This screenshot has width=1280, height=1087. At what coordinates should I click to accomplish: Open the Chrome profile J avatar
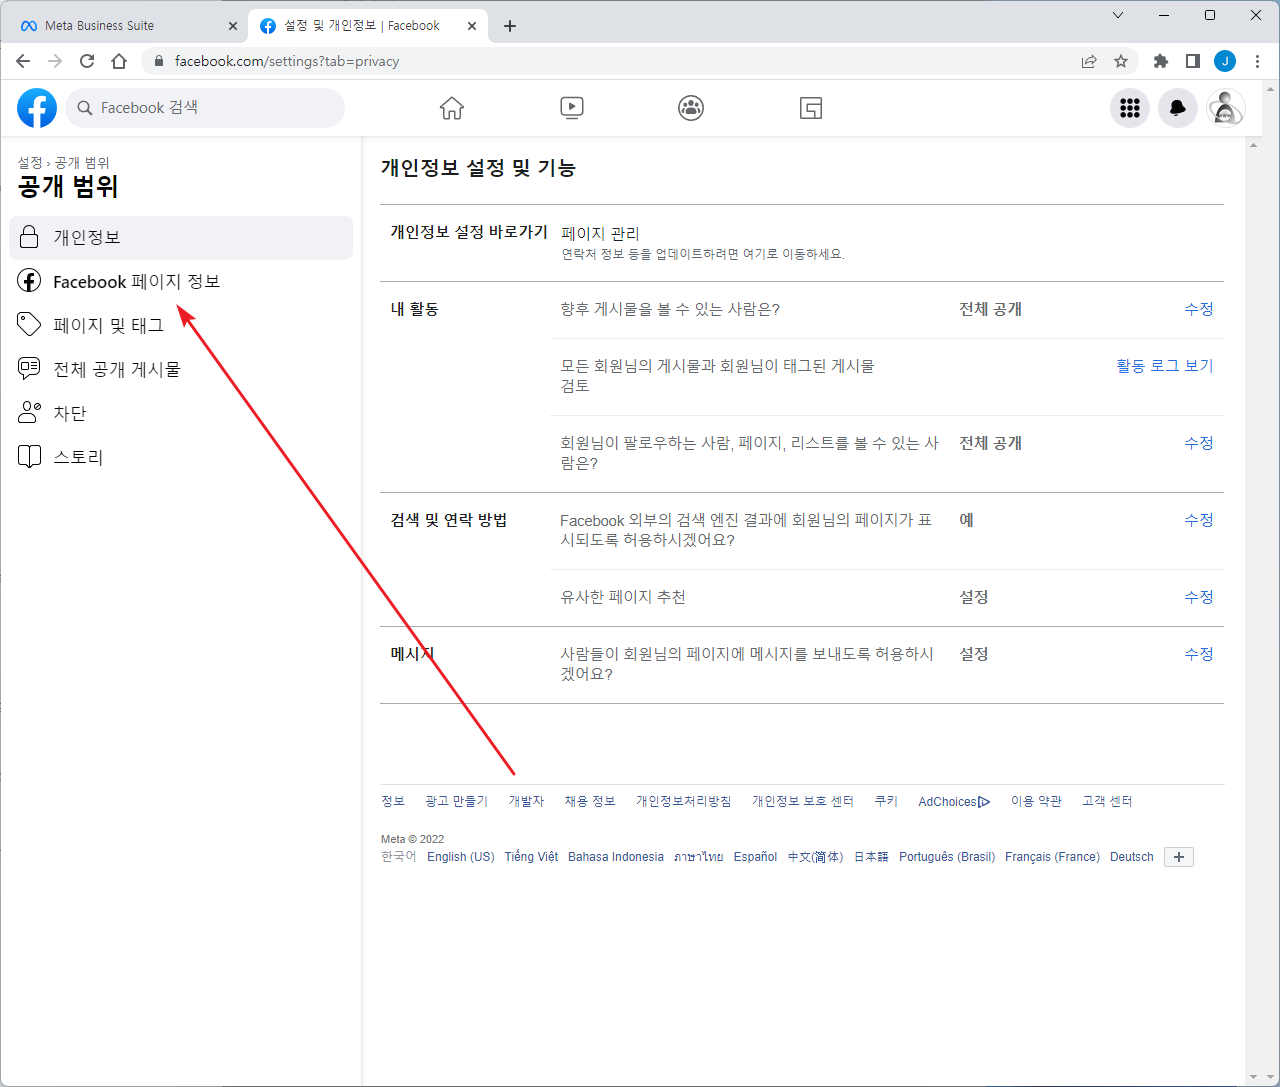coord(1225,61)
